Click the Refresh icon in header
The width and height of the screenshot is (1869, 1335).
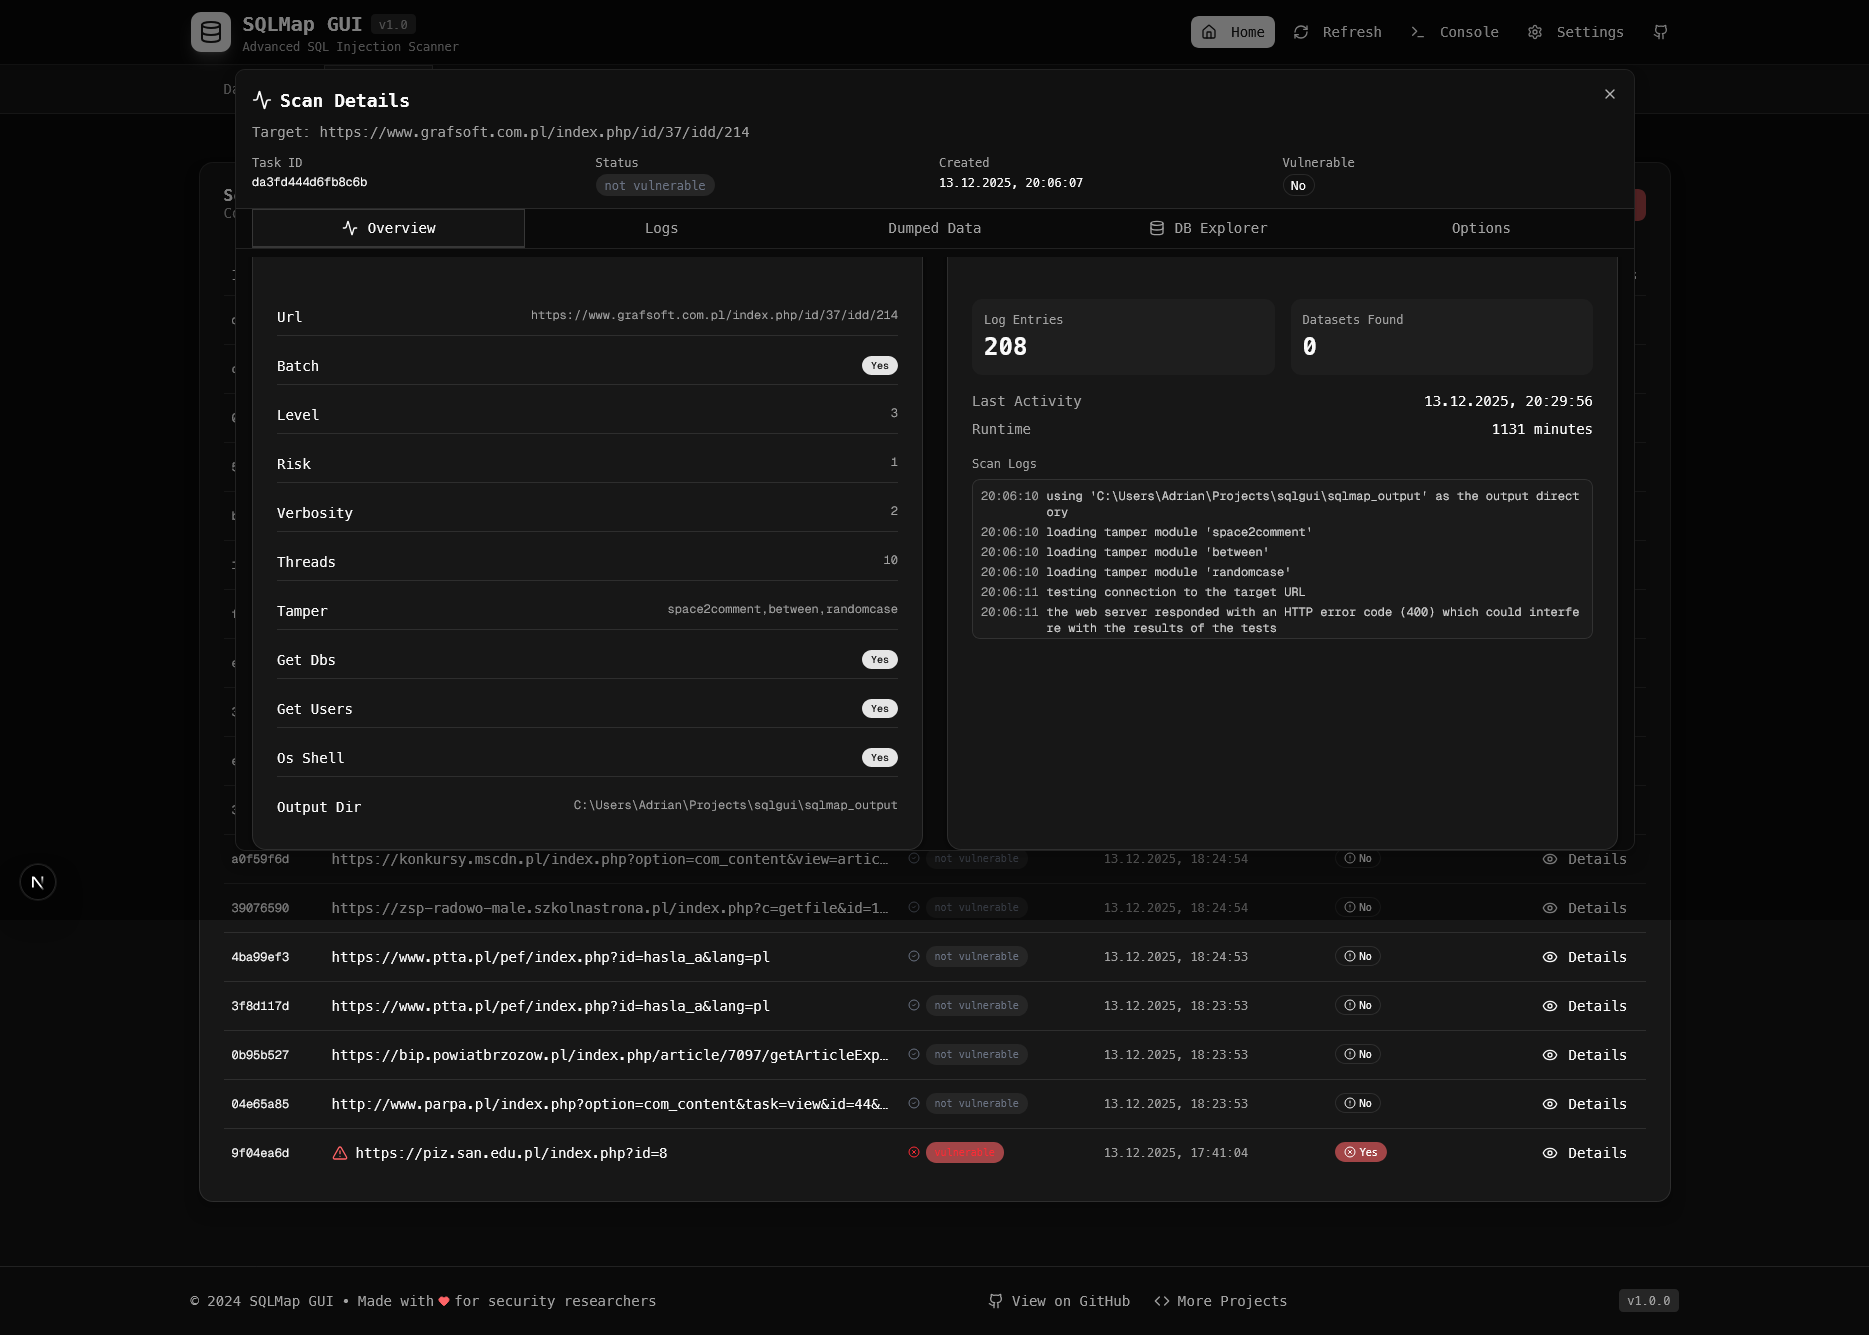coord(1300,32)
